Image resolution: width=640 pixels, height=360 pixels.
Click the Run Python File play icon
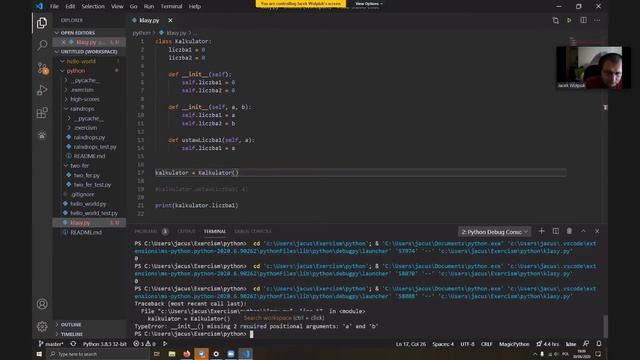pyautogui.click(x=569, y=20)
